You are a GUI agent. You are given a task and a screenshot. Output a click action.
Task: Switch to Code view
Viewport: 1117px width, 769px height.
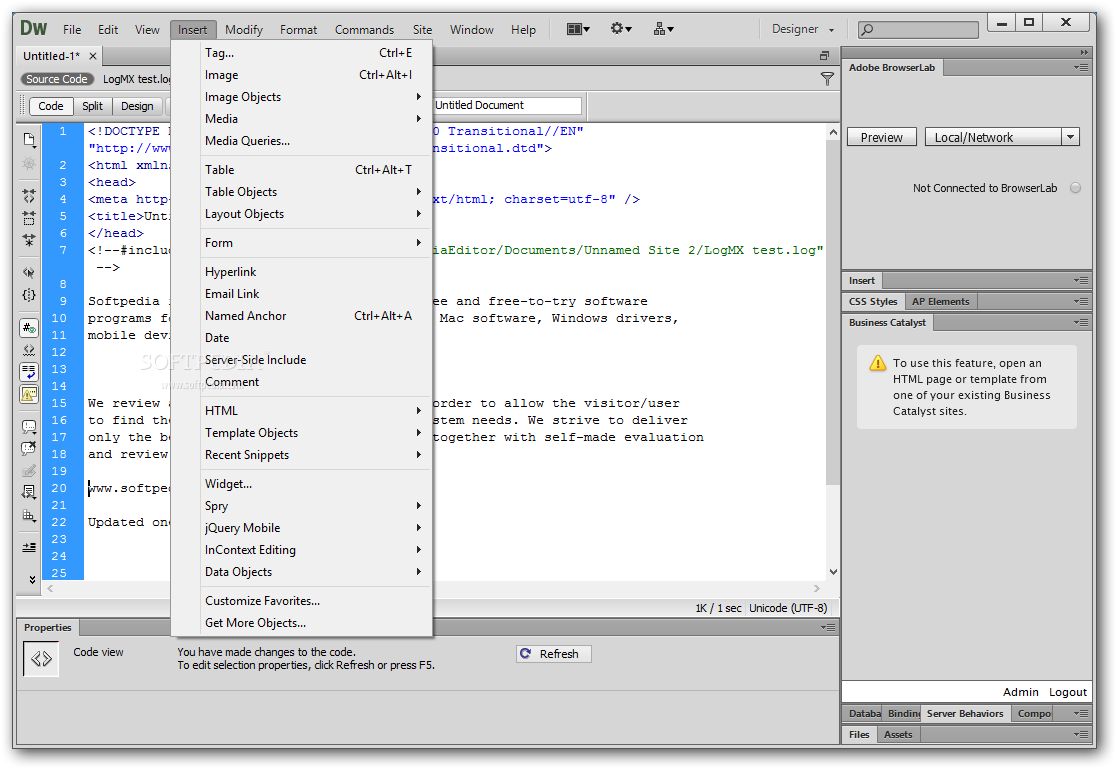pos(51,106)
